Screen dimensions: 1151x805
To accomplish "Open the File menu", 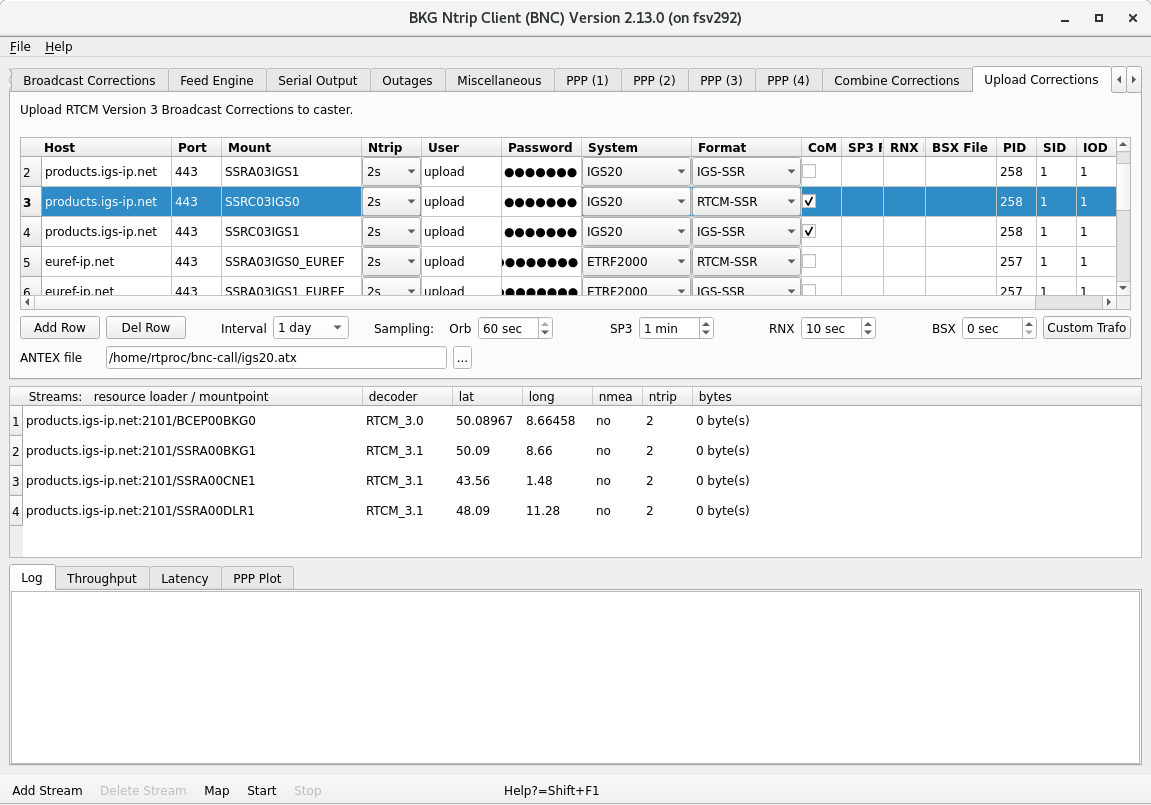I will pyautogui.click(x=20, y=47).
